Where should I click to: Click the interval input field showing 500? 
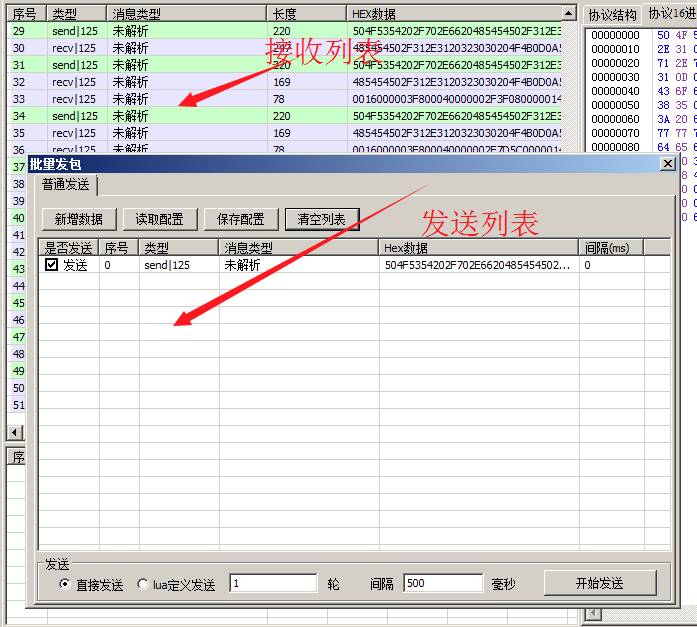[443, 583]
